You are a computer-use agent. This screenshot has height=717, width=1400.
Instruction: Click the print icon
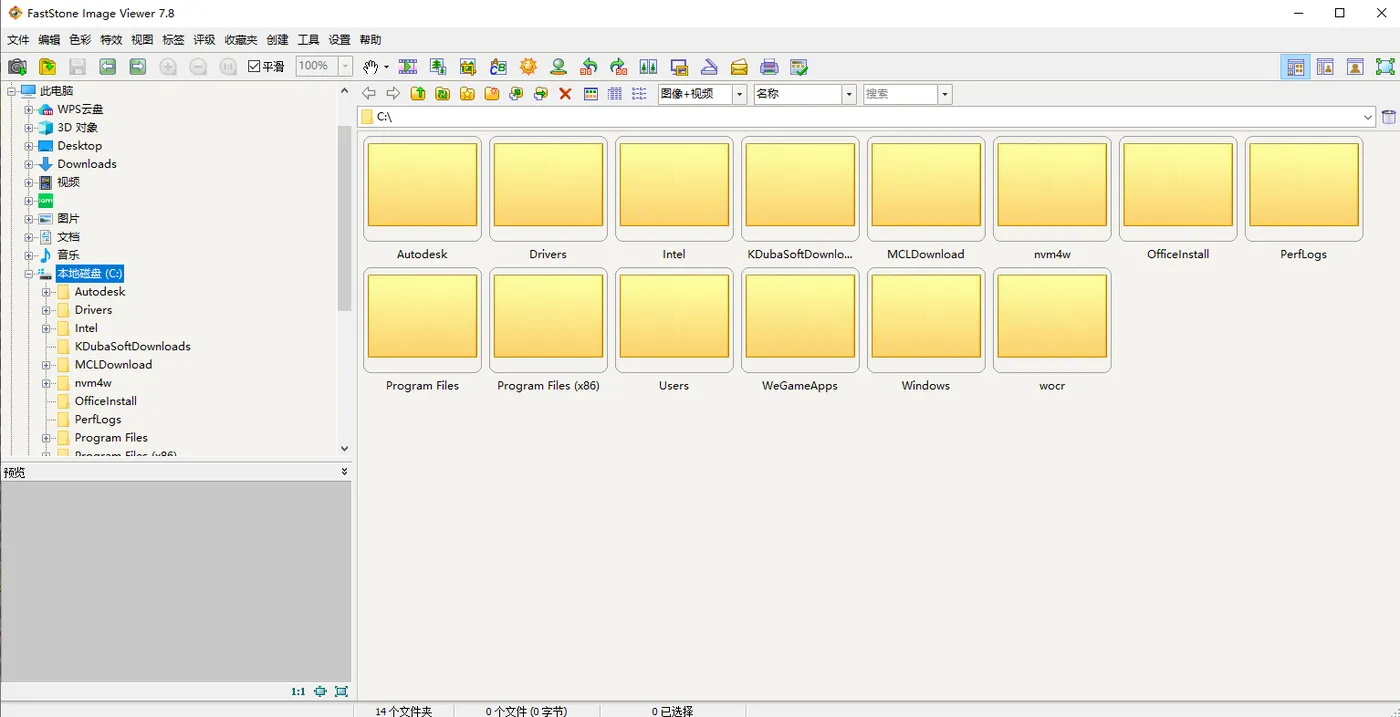(769, 67)
